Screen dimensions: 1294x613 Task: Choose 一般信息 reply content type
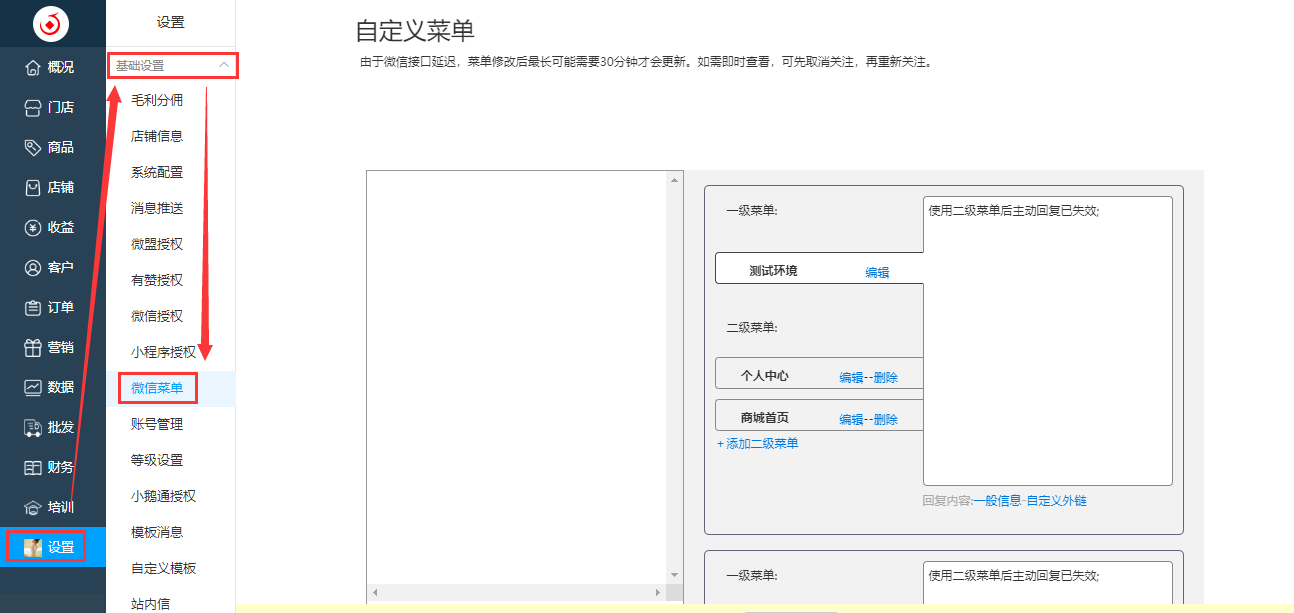(x=997, y=500)
